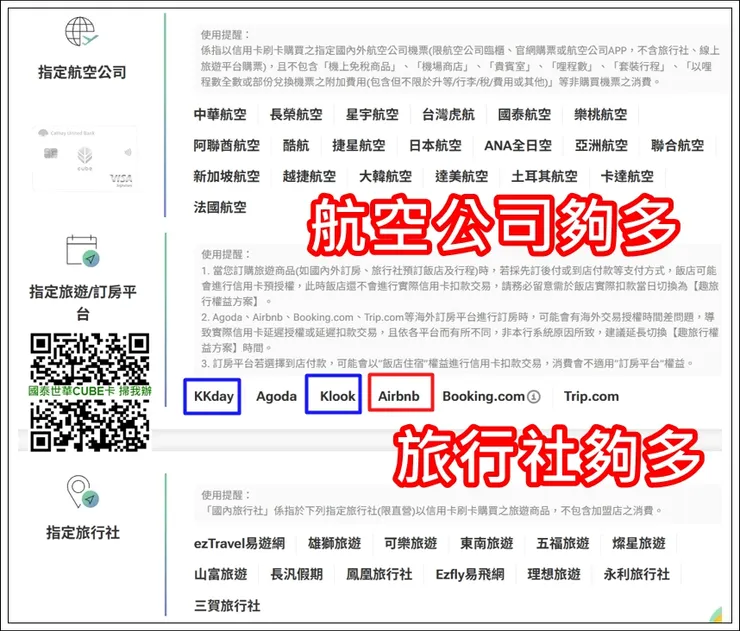This screenshot has width=740, height=631.
Task: Select 可樂旅遊 travel agency
Action: pos(411,544)
